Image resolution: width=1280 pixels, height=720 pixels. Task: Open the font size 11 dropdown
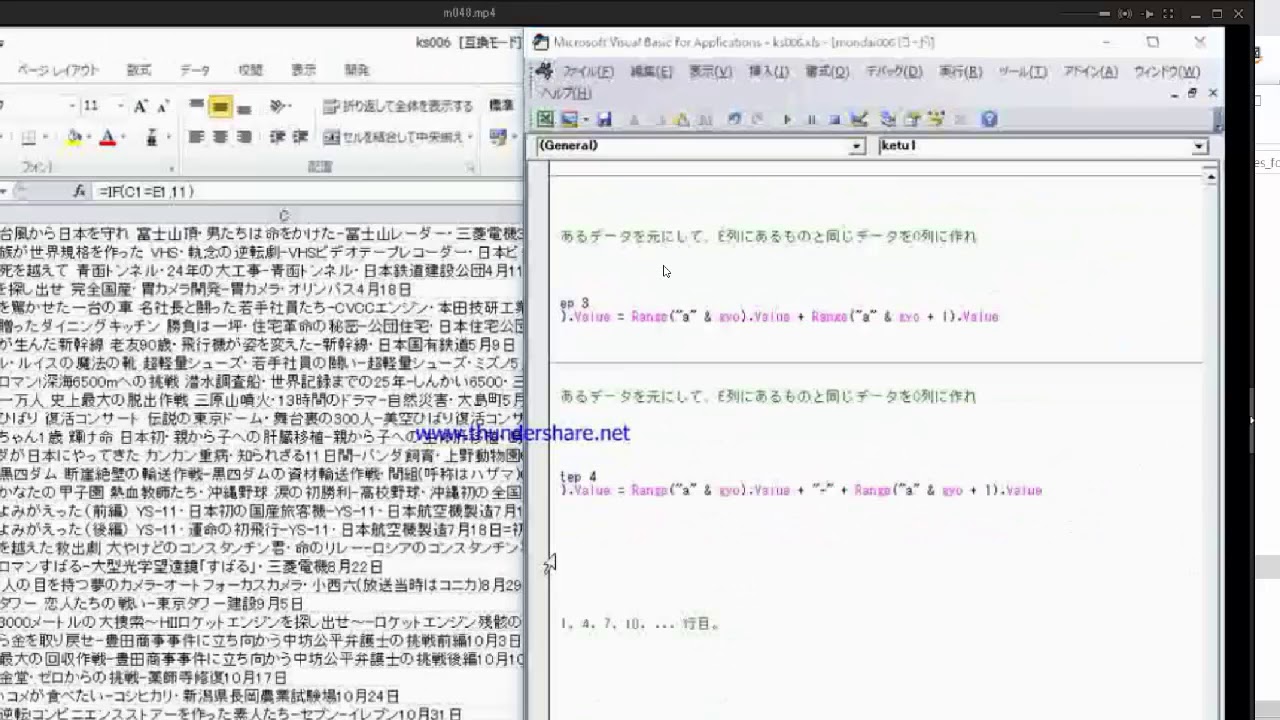120,106
